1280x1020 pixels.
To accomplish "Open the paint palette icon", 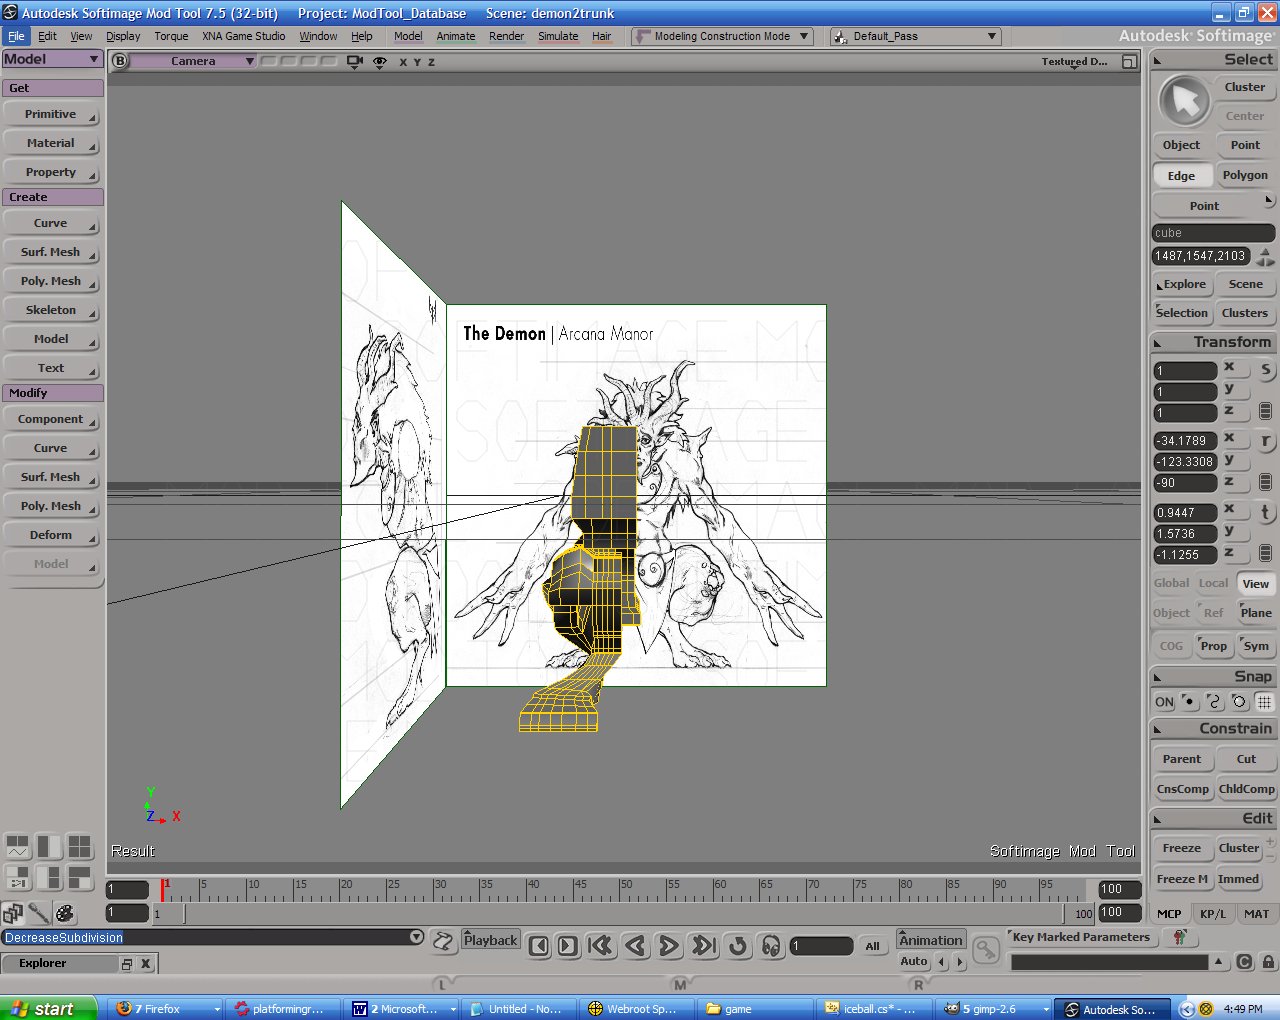I will (x=65, y=912).
